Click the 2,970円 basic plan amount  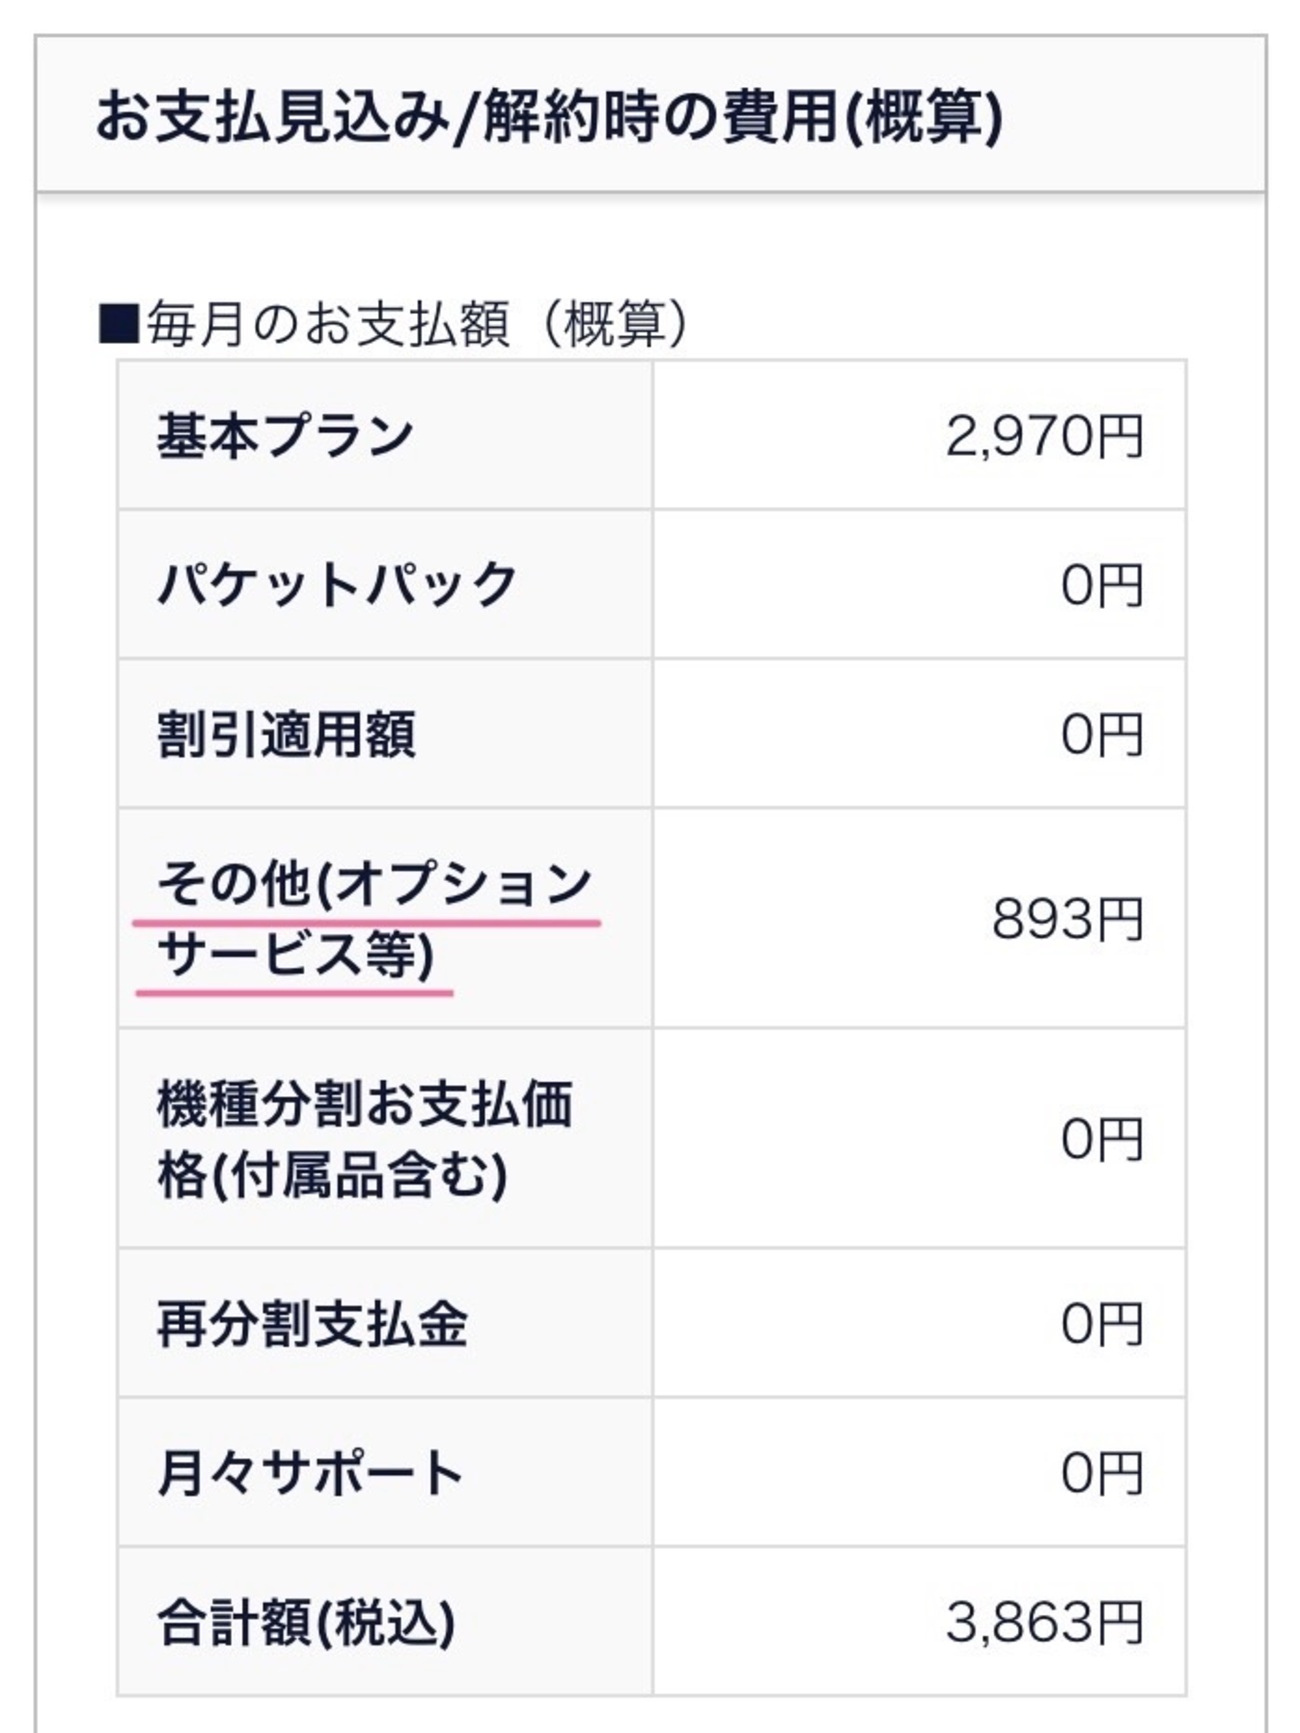(x=1043, y=437)
